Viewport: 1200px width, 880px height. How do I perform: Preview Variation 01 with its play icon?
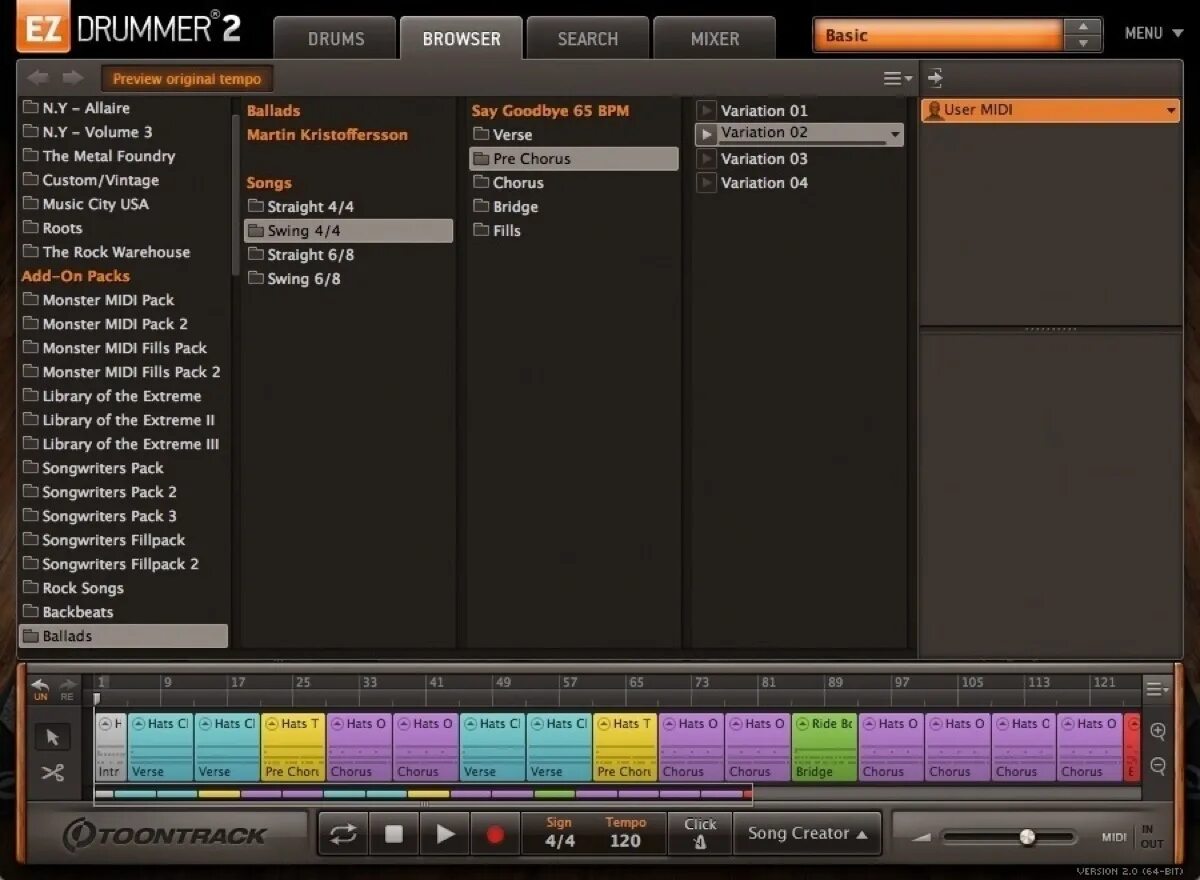[x=706, y=110]
